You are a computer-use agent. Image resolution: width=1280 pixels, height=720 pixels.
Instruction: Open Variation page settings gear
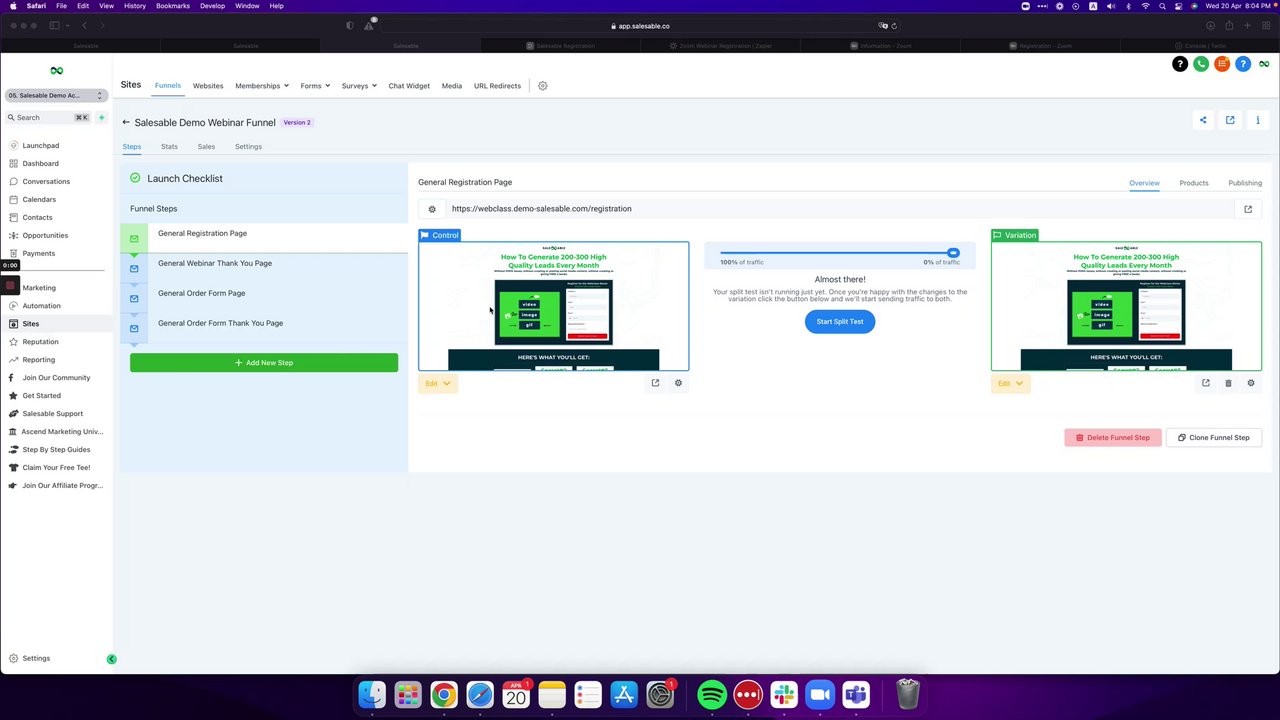click(1251, 383)
